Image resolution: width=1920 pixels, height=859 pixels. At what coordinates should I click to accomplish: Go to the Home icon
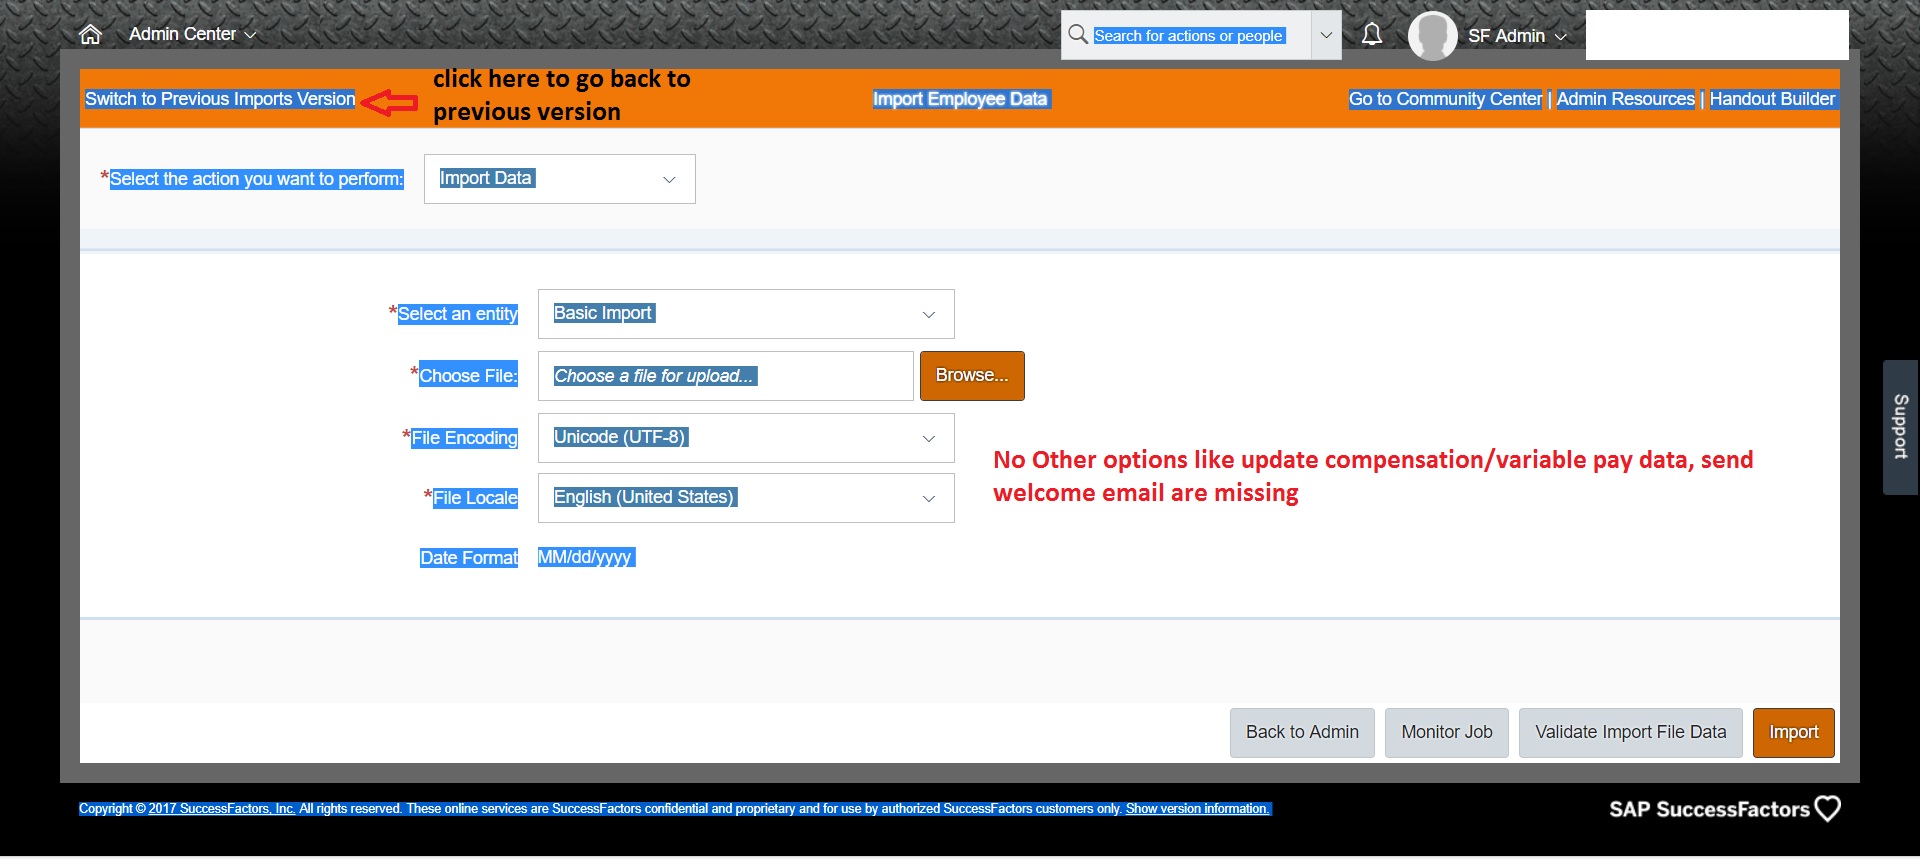coord(90,34)
